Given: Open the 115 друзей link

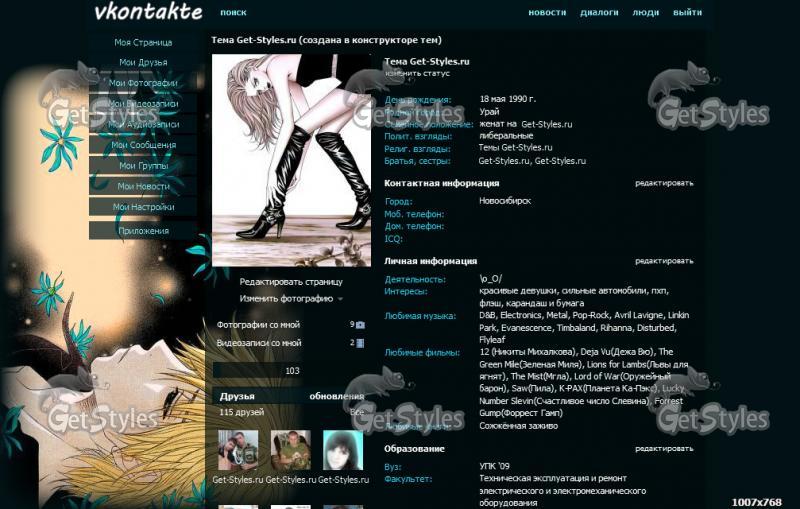Looking at the screenshot, I should 241,412.
